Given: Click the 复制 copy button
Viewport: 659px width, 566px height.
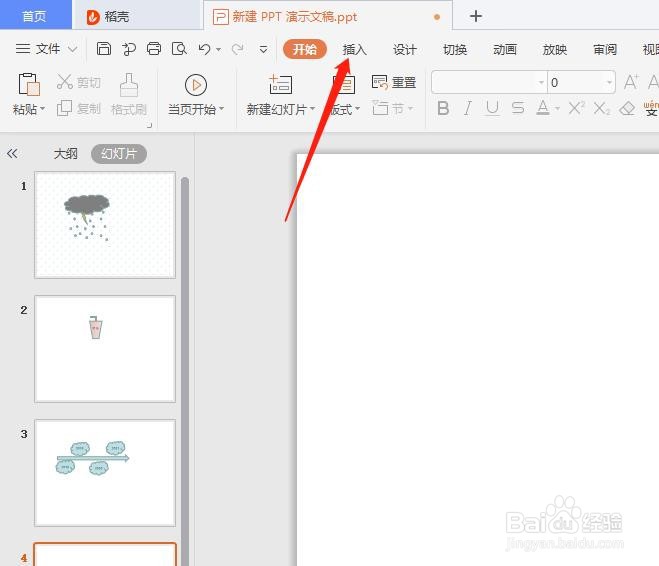Looking at the screenshot, I should click(79, 109).
